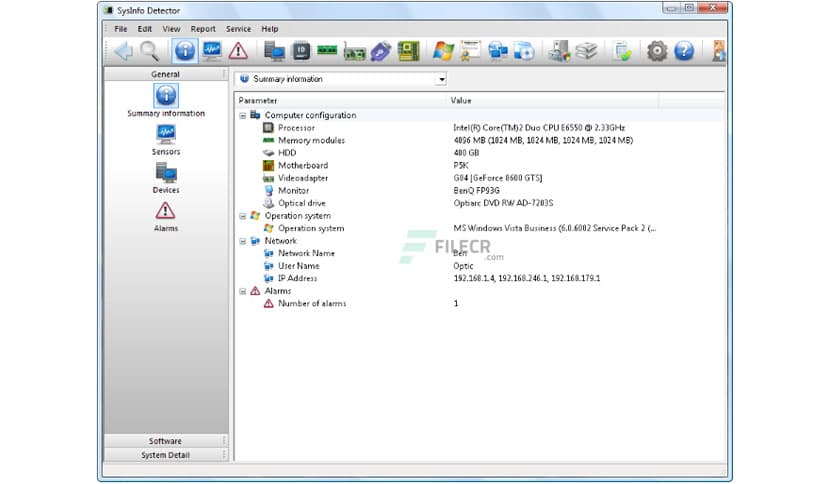Click the PCI card toolbar icon

tap(354, 52)
